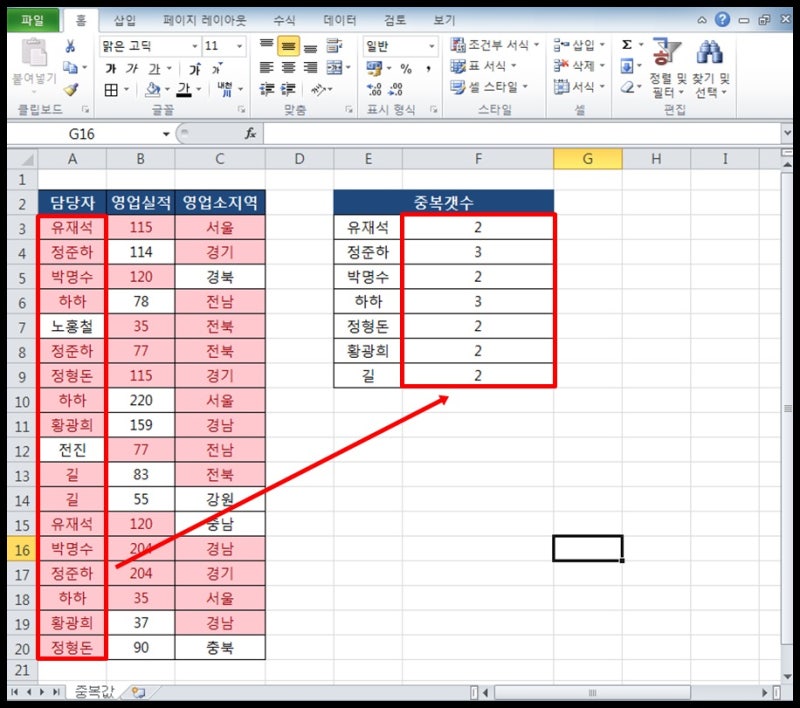Screen dimensions: 800x708
Task: Open number format dropdown (일반)
Action: click(x=432, y=46)
